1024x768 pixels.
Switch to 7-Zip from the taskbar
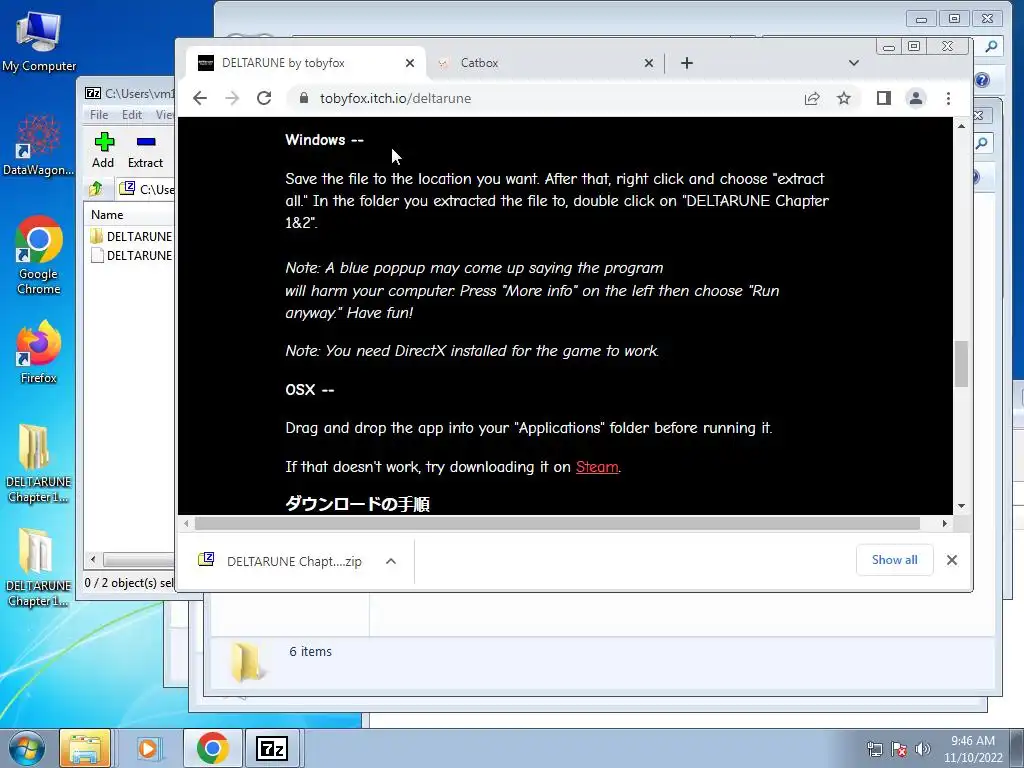pyautogui.click(x=272, y=748)
